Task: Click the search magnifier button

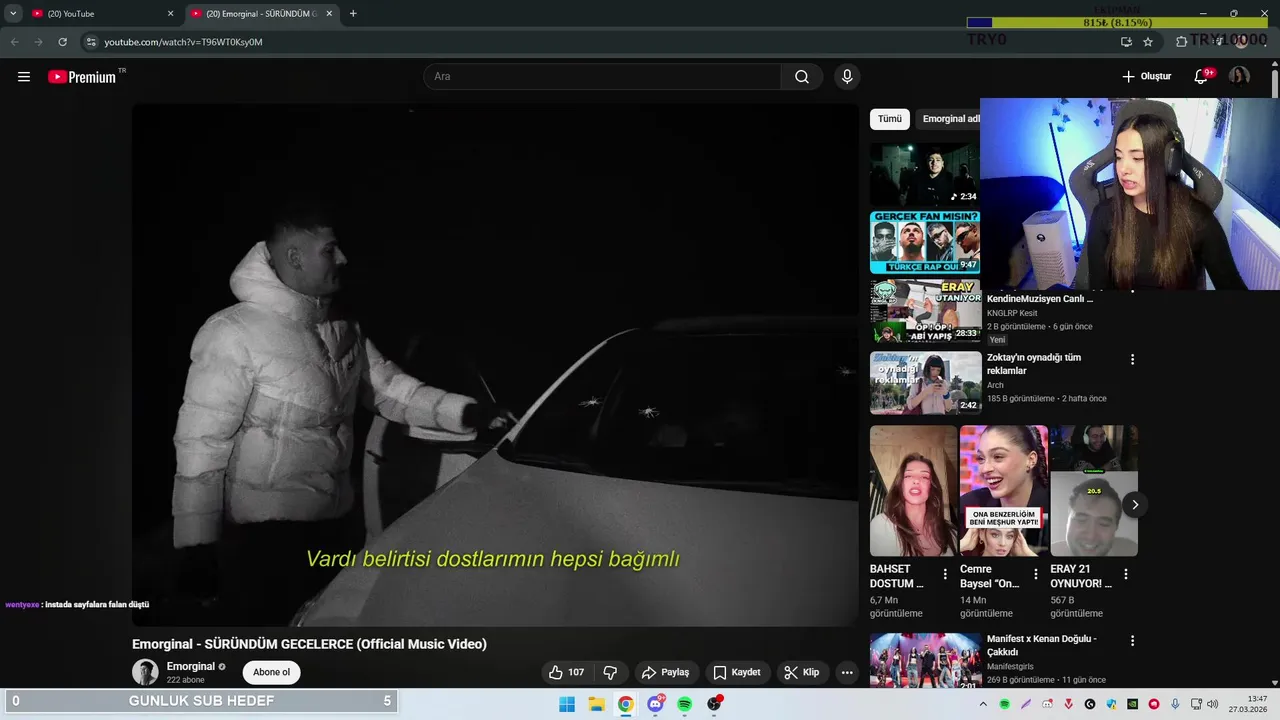Action: [802, 77]
